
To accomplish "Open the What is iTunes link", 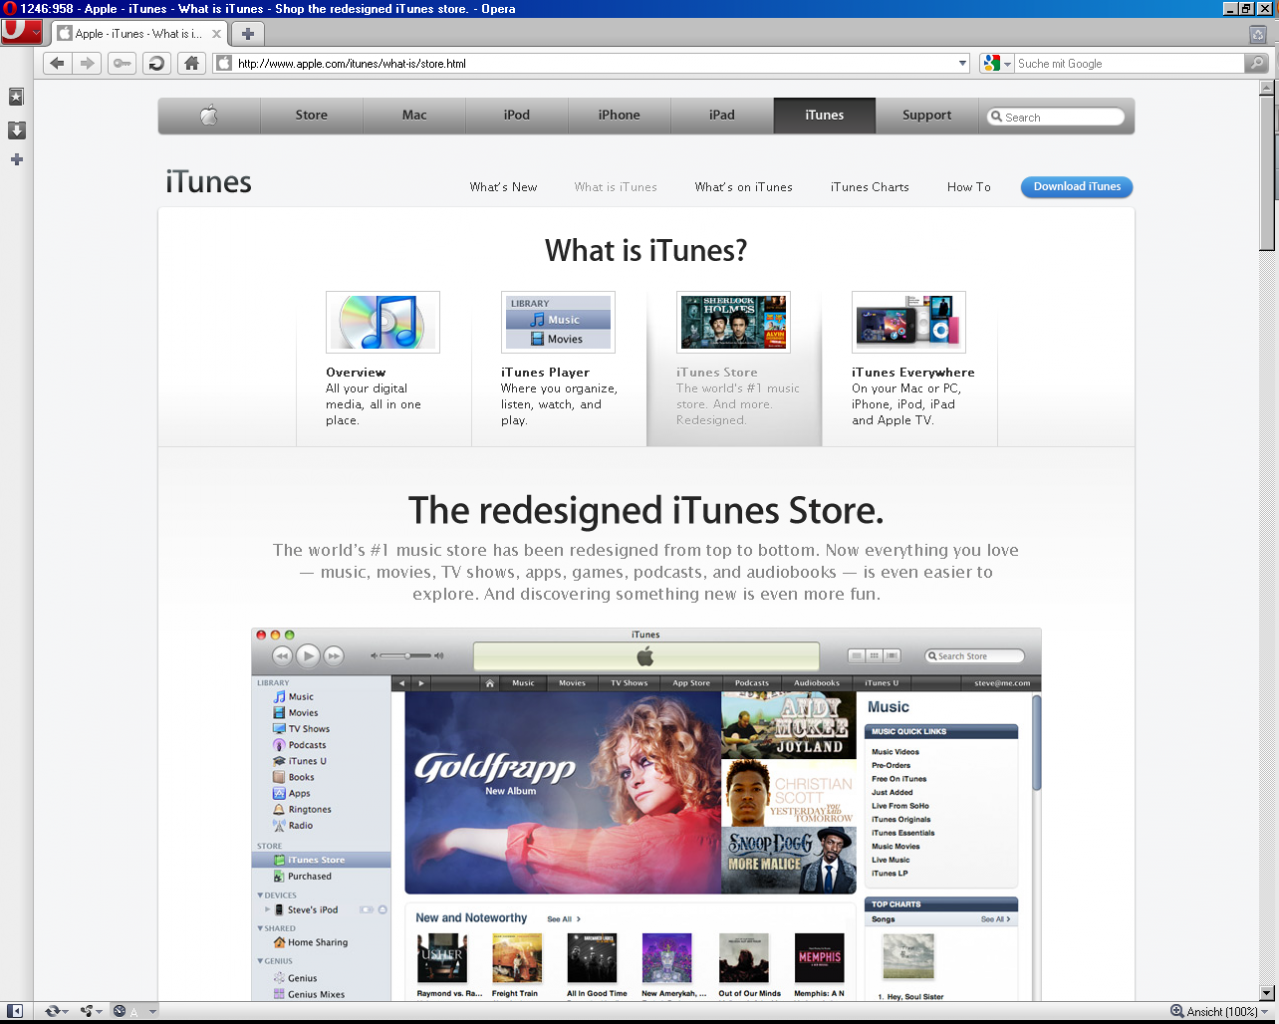I will point(615,187).
